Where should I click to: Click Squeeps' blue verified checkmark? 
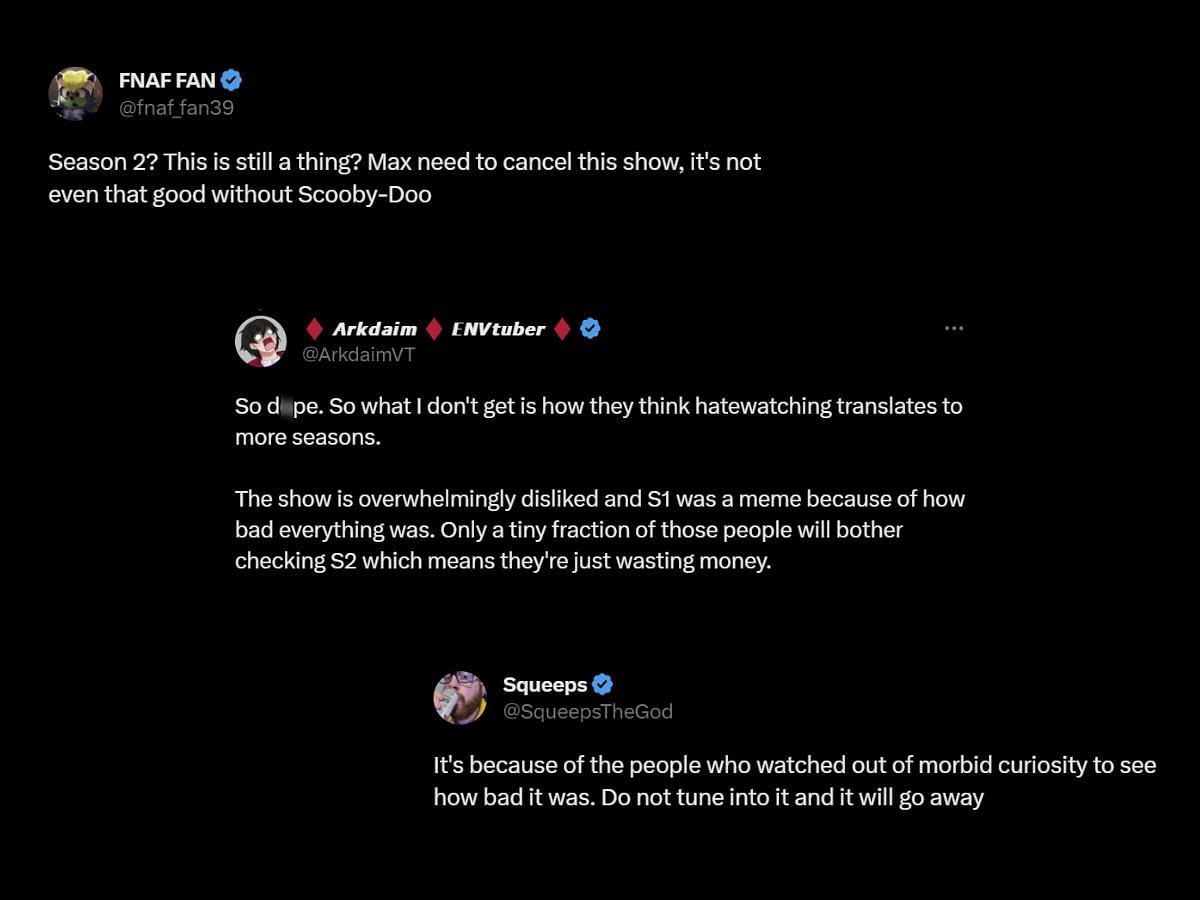click(602, 684)
